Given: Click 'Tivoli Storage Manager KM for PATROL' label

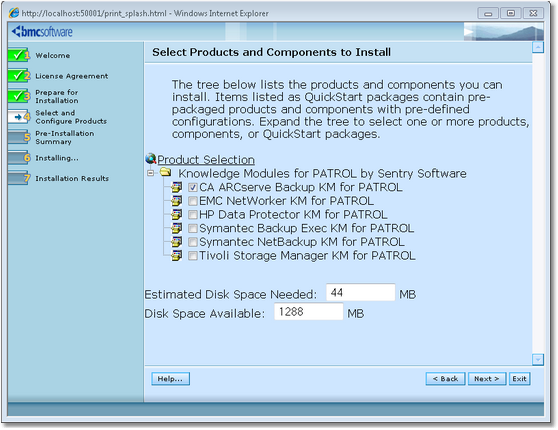Looking at the screenshot, I should (x=307, y=256).
